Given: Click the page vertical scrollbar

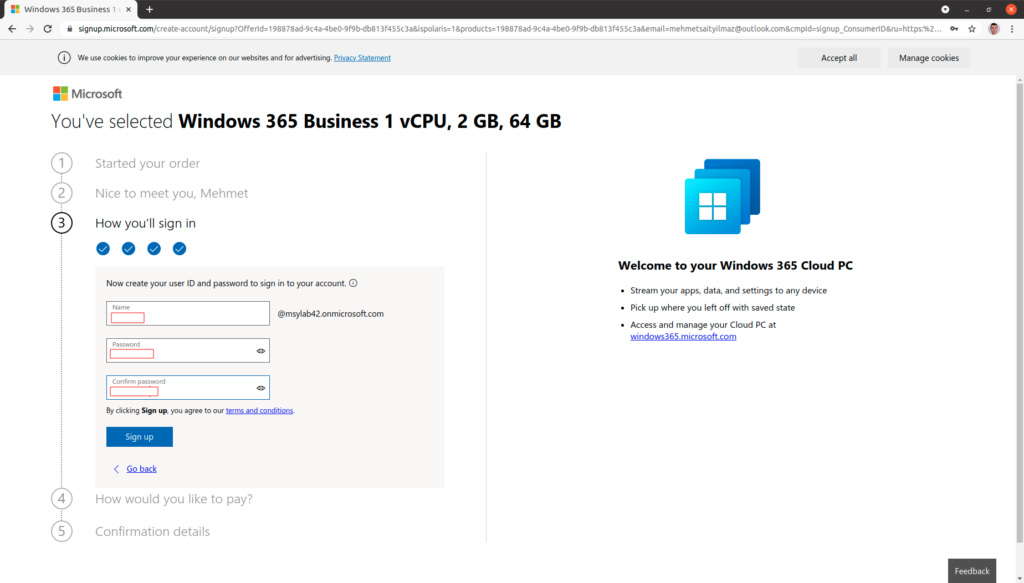Looking at the screenshot, I should point(1019,313).
